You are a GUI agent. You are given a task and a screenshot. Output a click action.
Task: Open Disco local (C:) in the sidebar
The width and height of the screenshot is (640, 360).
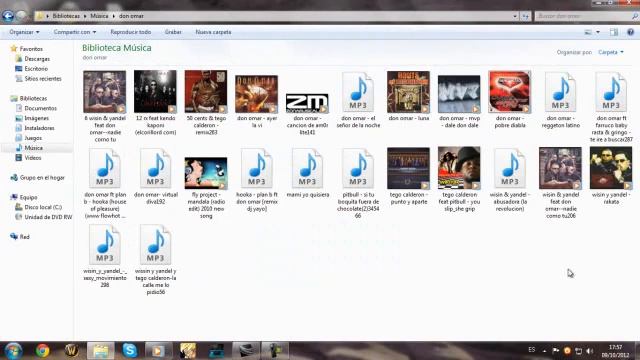[x=43, y=207]
